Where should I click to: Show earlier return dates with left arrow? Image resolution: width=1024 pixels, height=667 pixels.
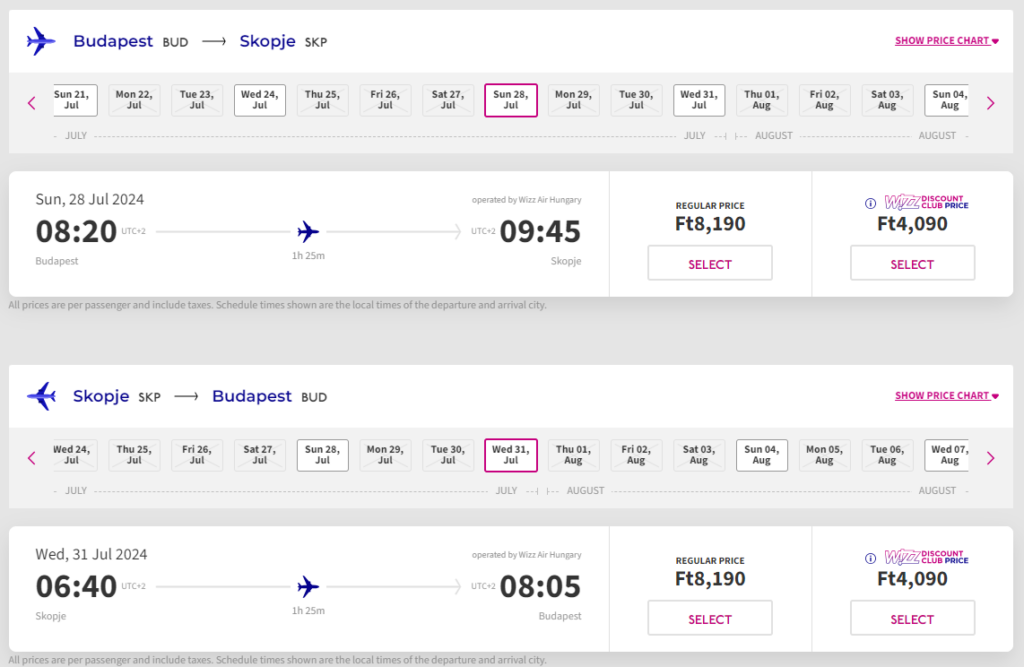tap(31, 458)
